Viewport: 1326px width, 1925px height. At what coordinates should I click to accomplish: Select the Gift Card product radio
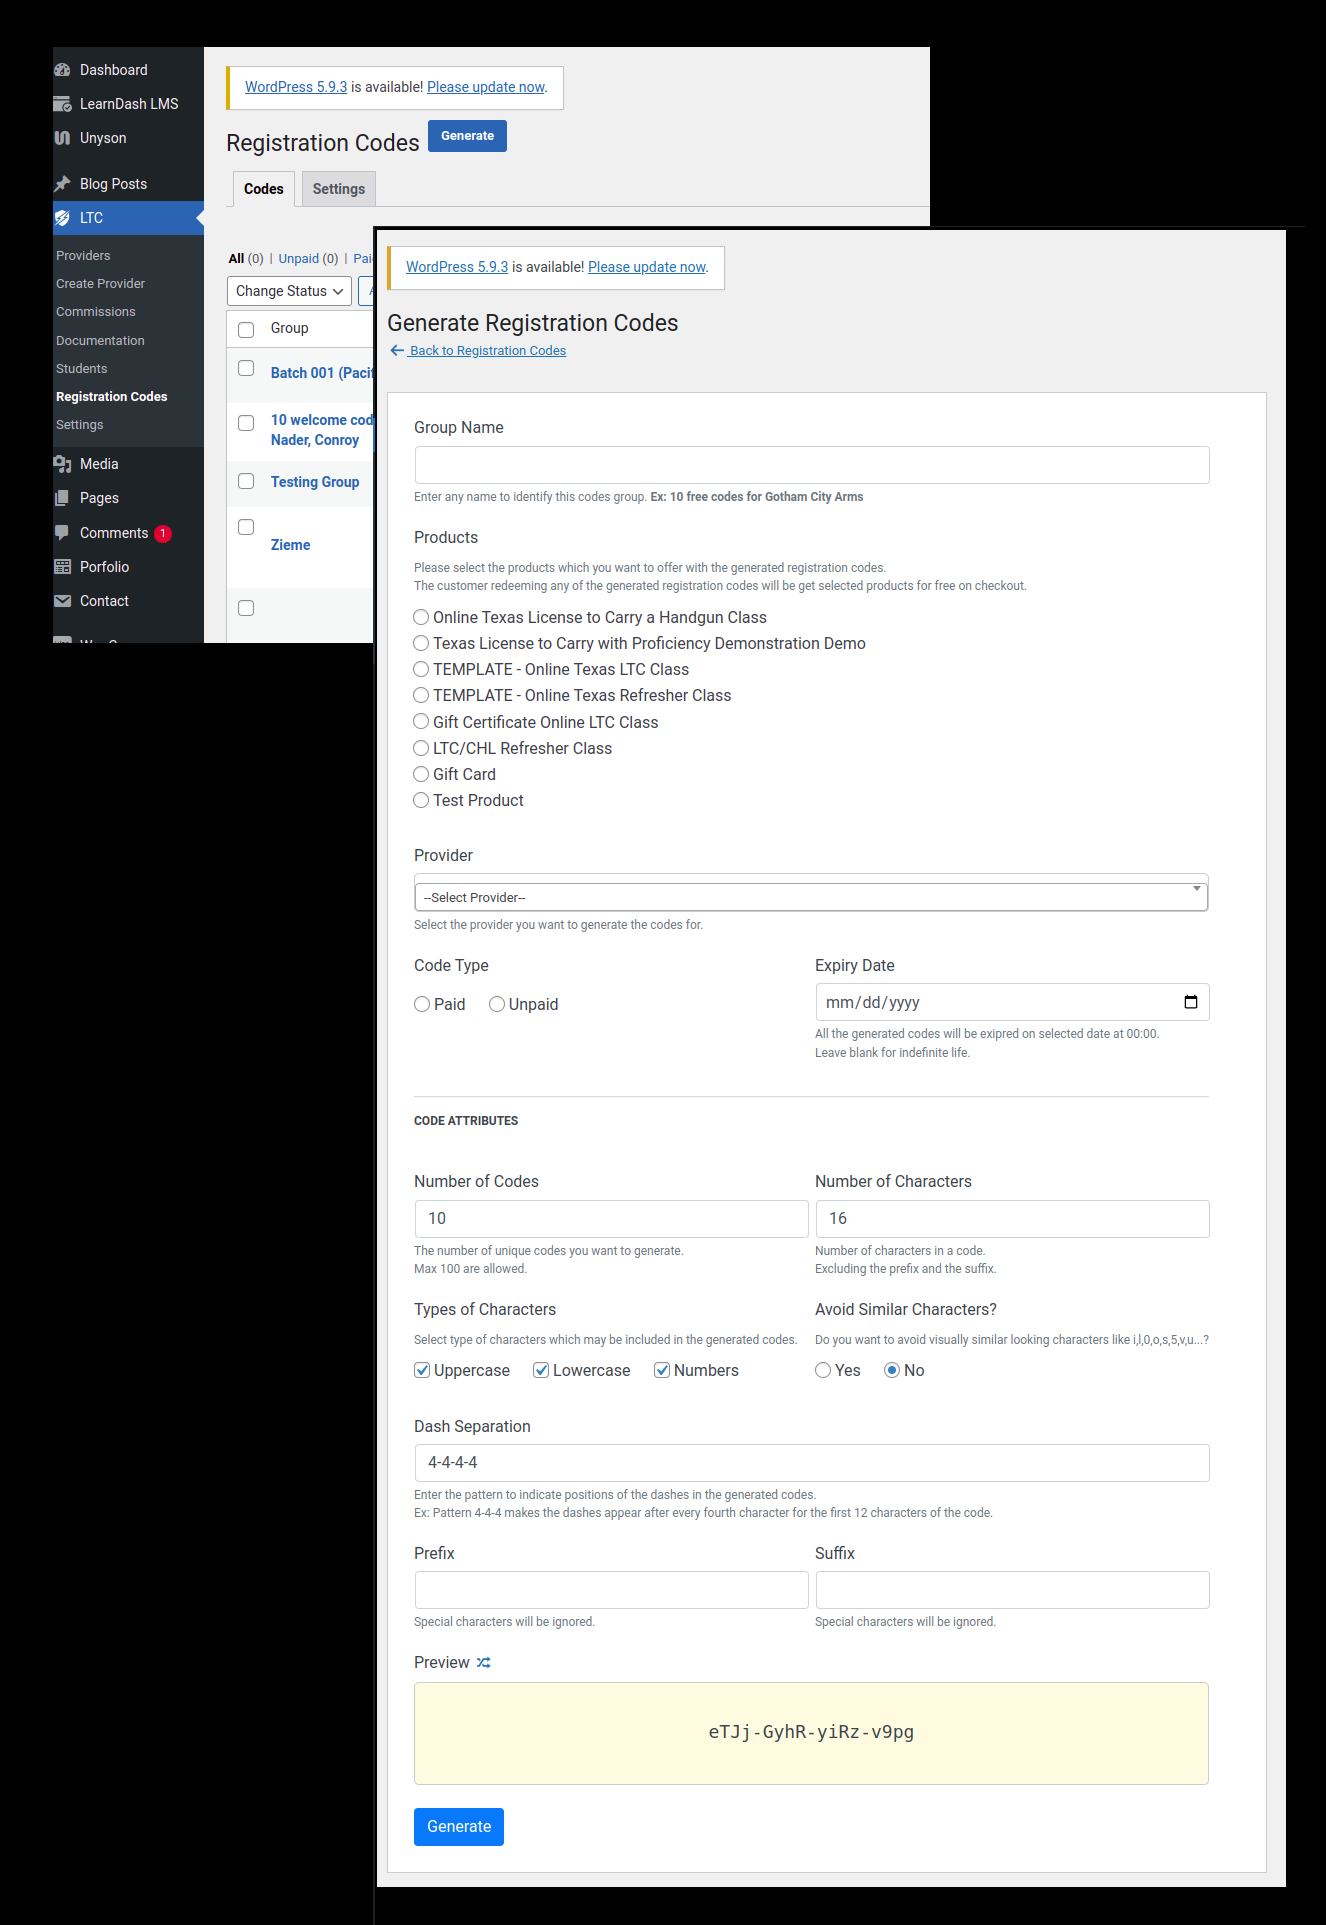coord(421,774)
